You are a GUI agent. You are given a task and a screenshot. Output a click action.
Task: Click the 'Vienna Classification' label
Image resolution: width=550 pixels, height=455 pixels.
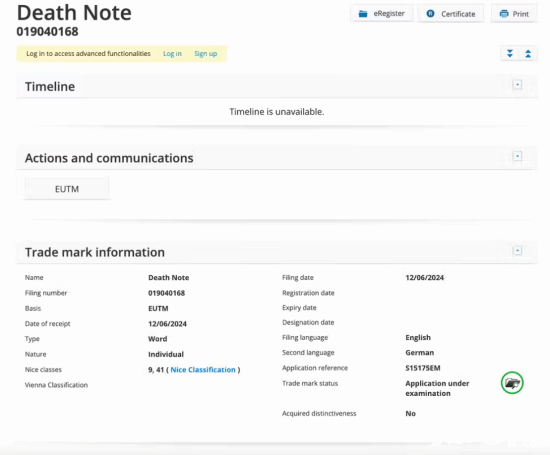pyautogui.click(x=56, y=385)
